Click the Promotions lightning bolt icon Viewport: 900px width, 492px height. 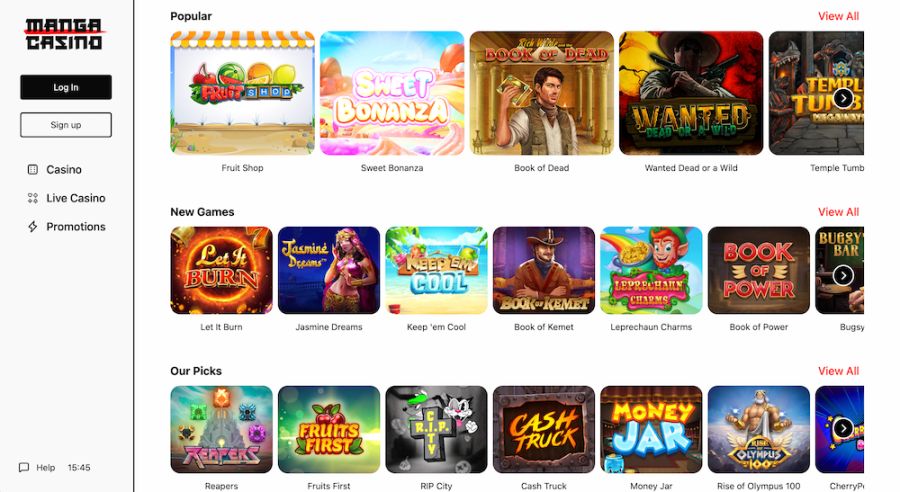coord(33,227)
